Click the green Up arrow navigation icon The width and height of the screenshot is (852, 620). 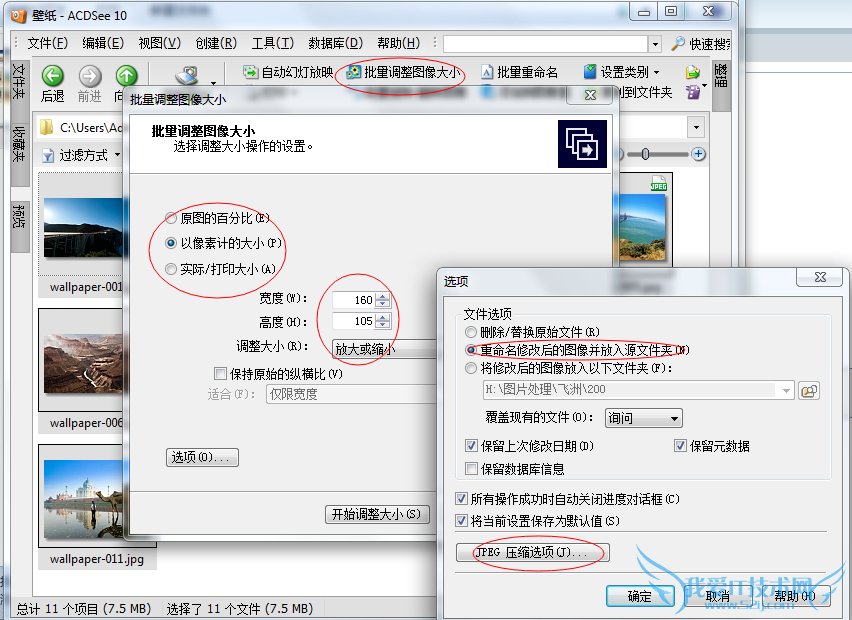pos(126,76)
